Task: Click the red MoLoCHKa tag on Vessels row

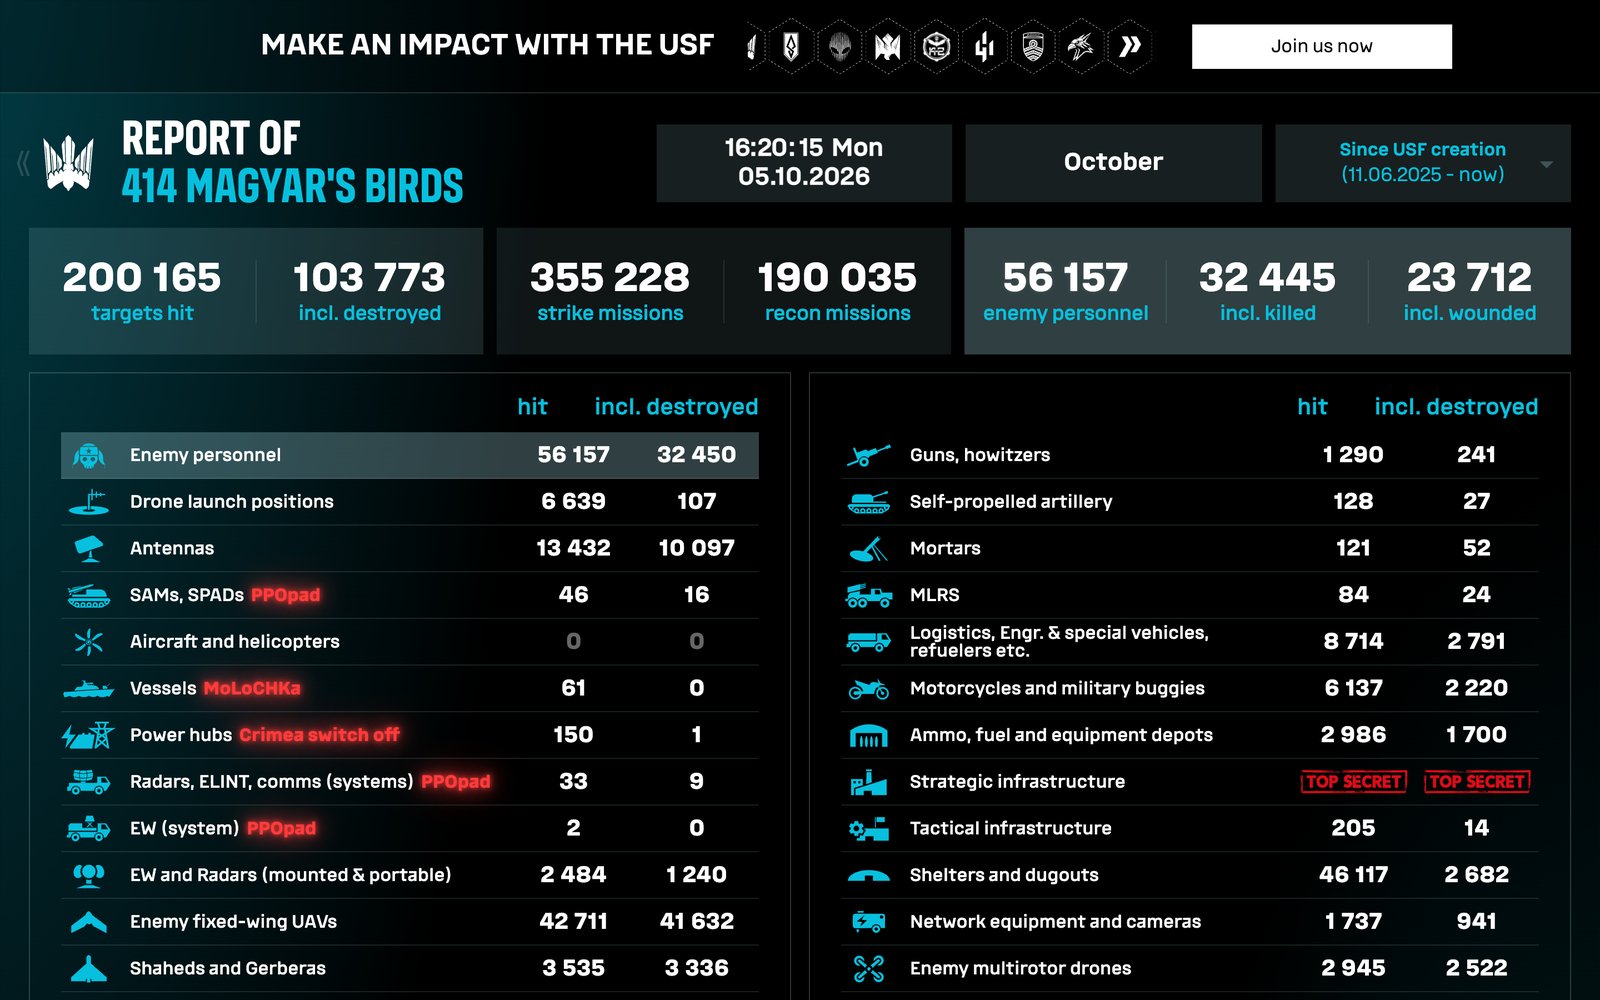Action: pos(252,688)
